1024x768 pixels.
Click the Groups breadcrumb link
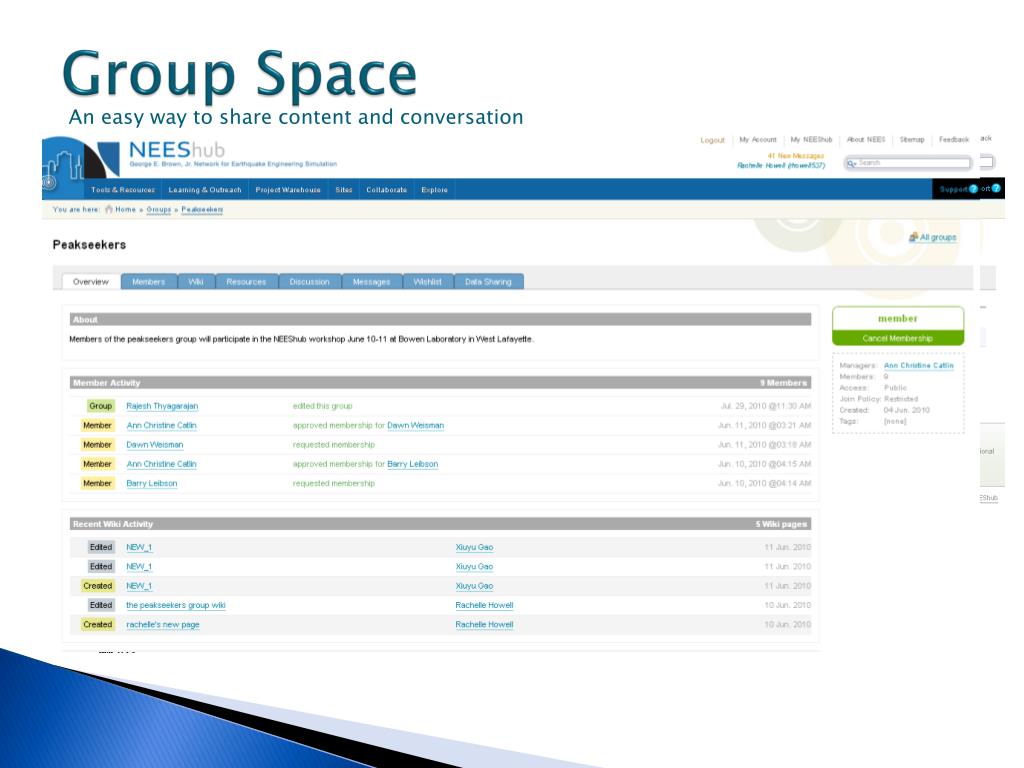pos(159,210)
